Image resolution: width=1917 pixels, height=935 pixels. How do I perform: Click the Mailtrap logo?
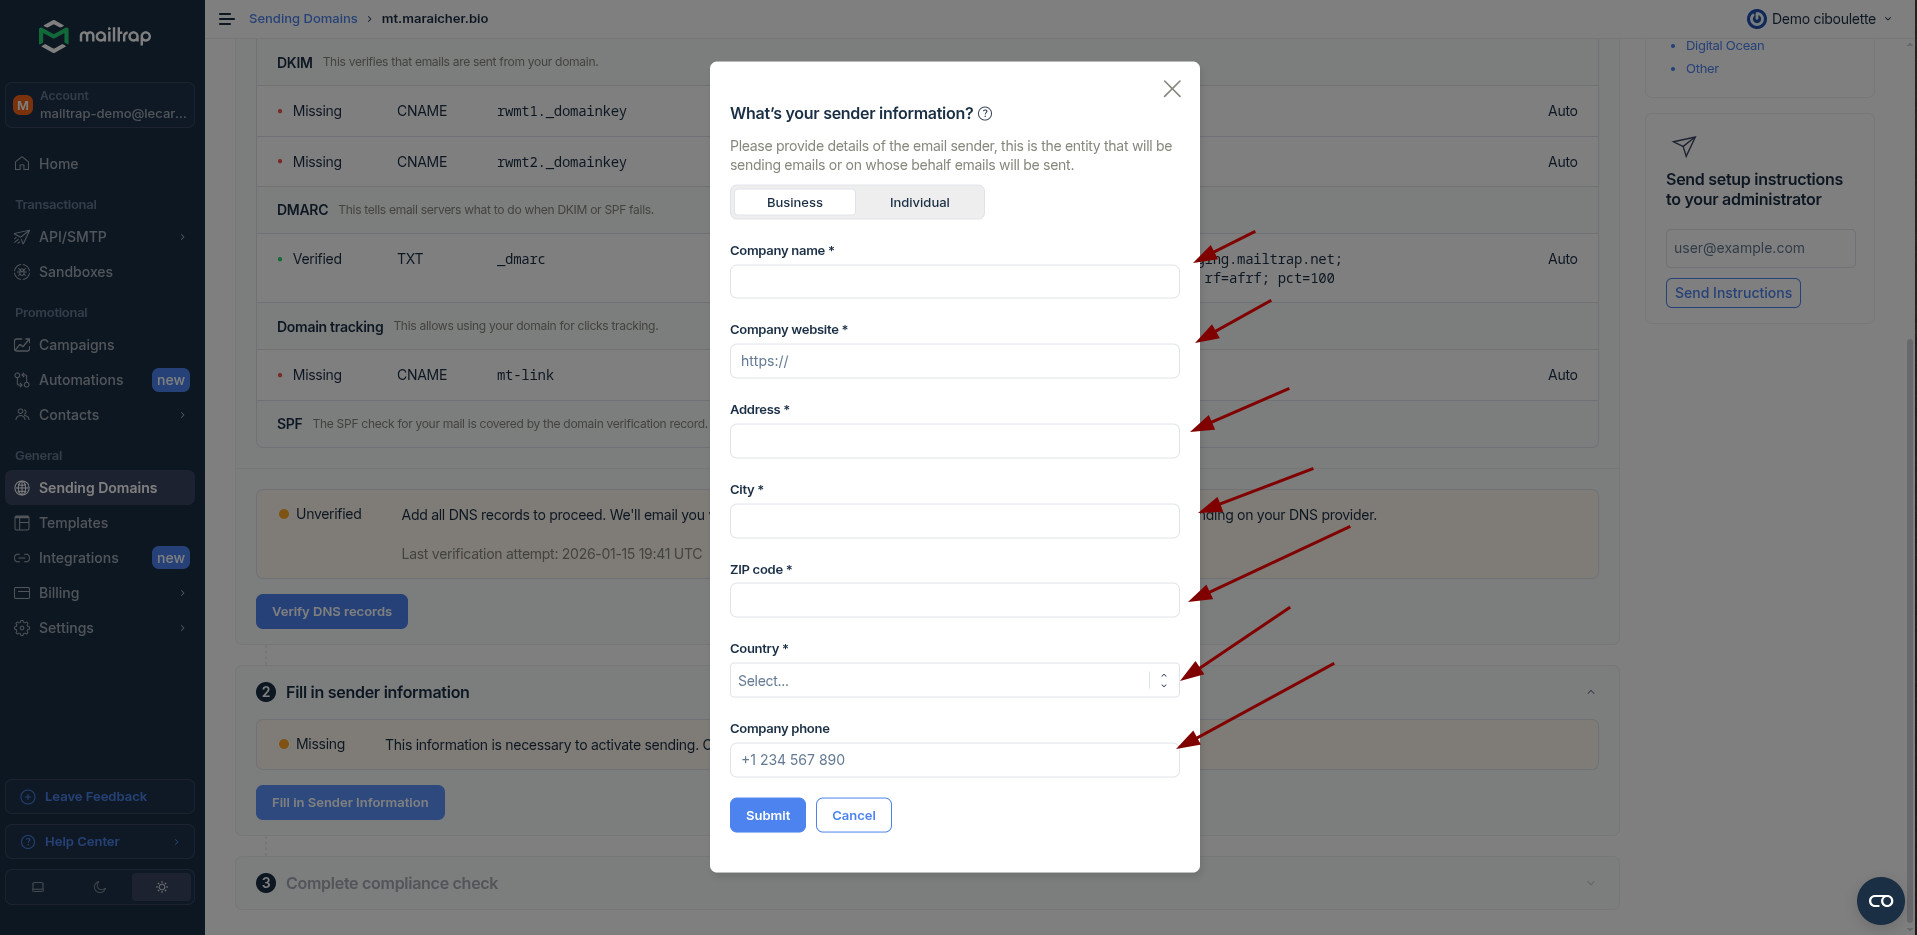click(x=95, y=36)
